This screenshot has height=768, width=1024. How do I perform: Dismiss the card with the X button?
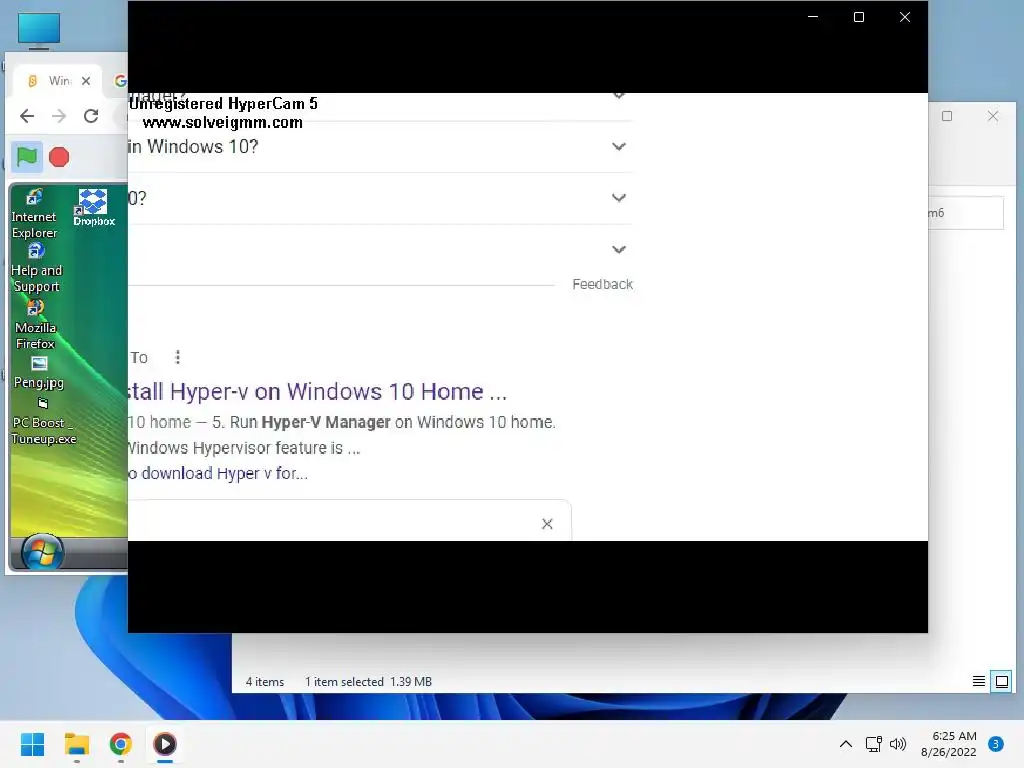click(x=547, y=524)
